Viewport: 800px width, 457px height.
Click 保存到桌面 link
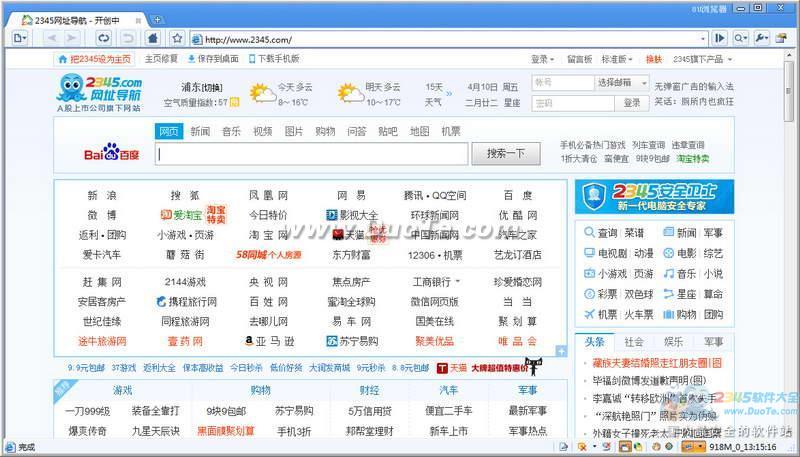(x=213, y=59)
